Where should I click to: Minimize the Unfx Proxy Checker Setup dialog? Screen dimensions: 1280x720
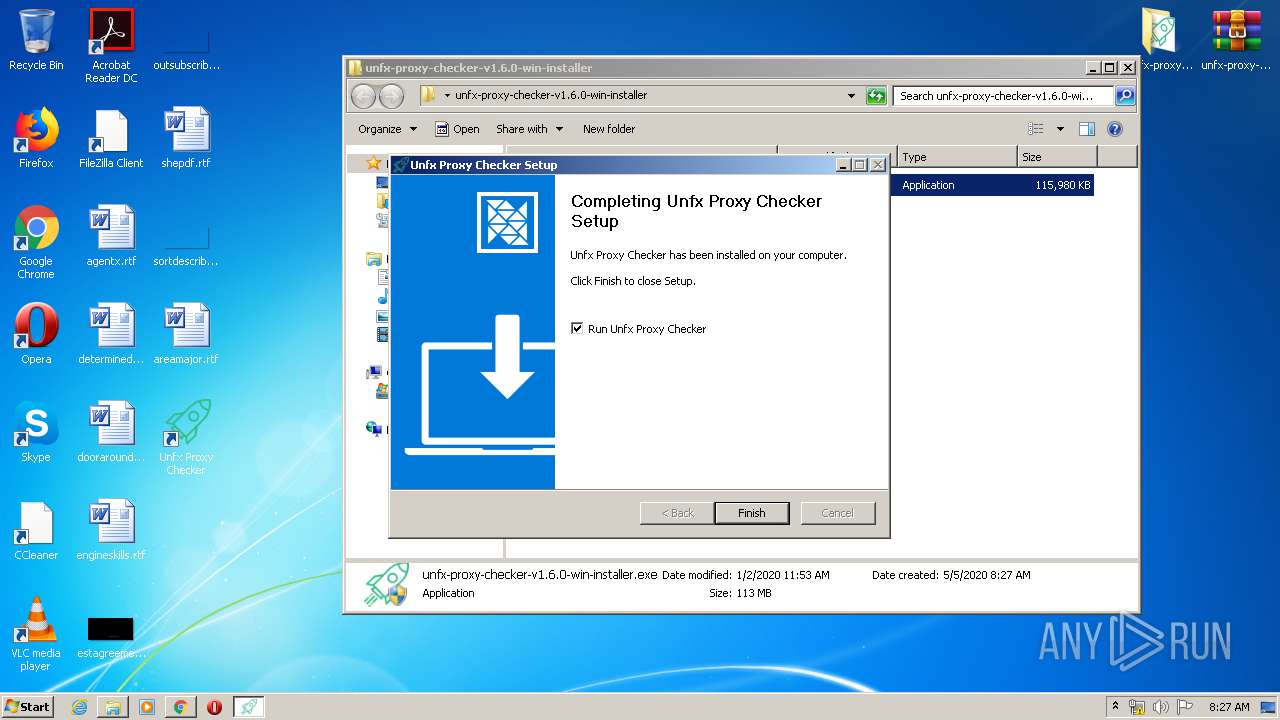[844, 164]
